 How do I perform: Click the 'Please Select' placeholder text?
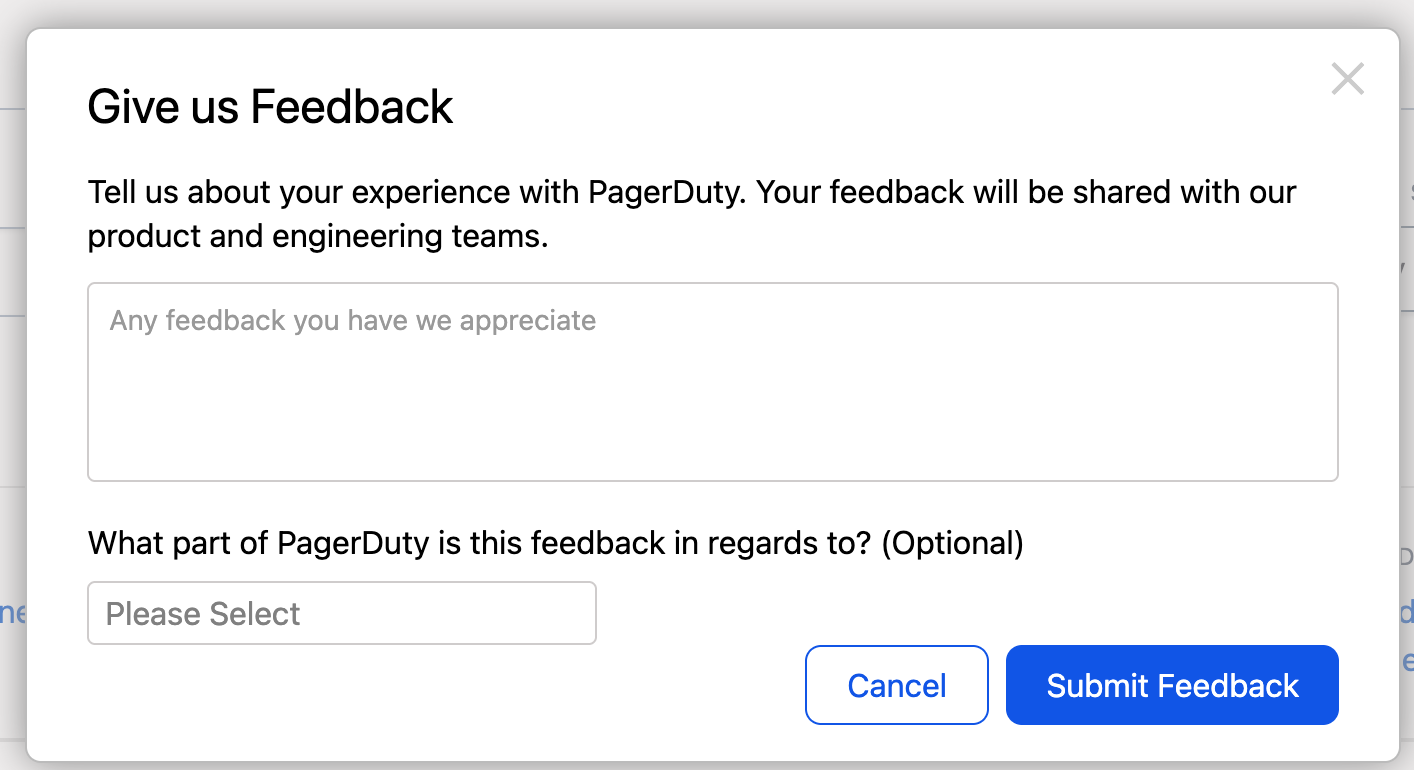coord(203,613)
